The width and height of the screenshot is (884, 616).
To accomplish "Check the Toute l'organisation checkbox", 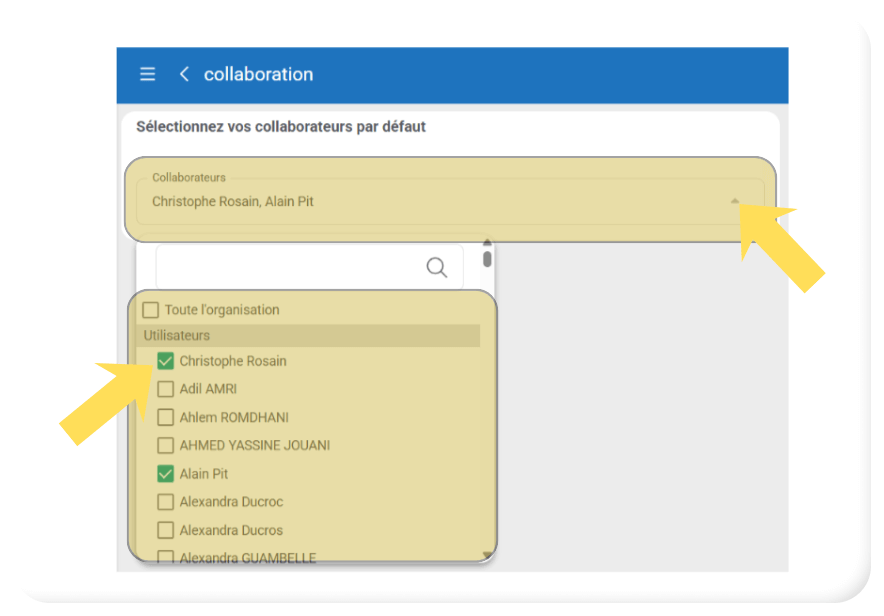I will 151,310.
